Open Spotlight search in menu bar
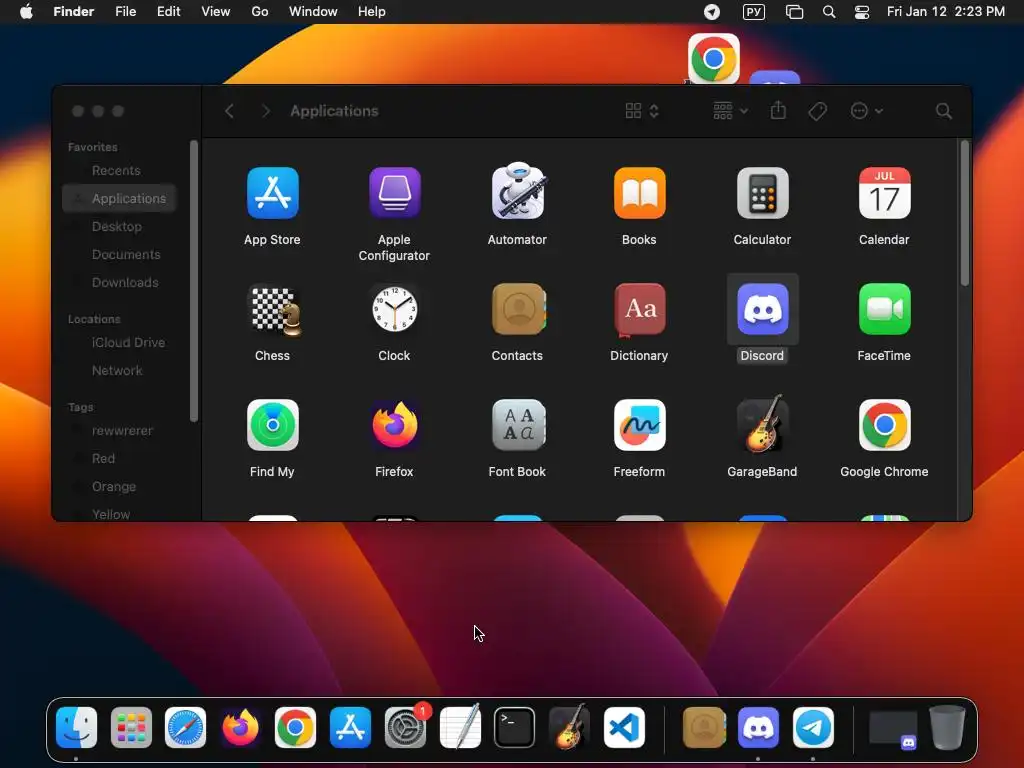1024x768 pixels. (829, 12)
